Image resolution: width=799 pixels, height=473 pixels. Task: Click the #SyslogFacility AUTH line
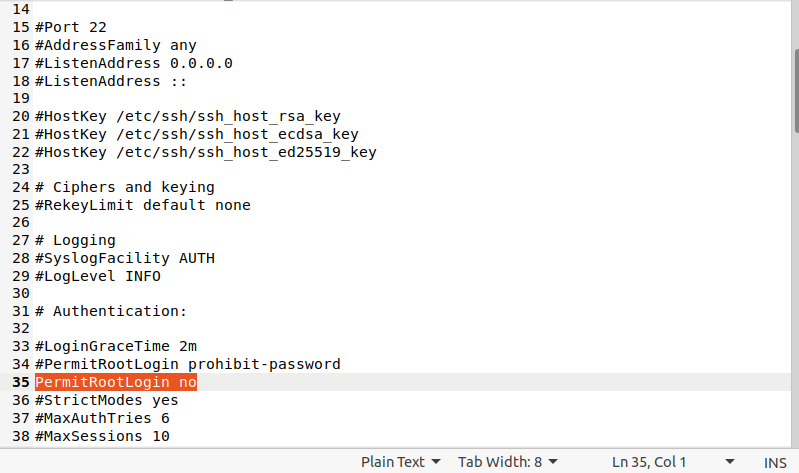click(x=124, y=258)
